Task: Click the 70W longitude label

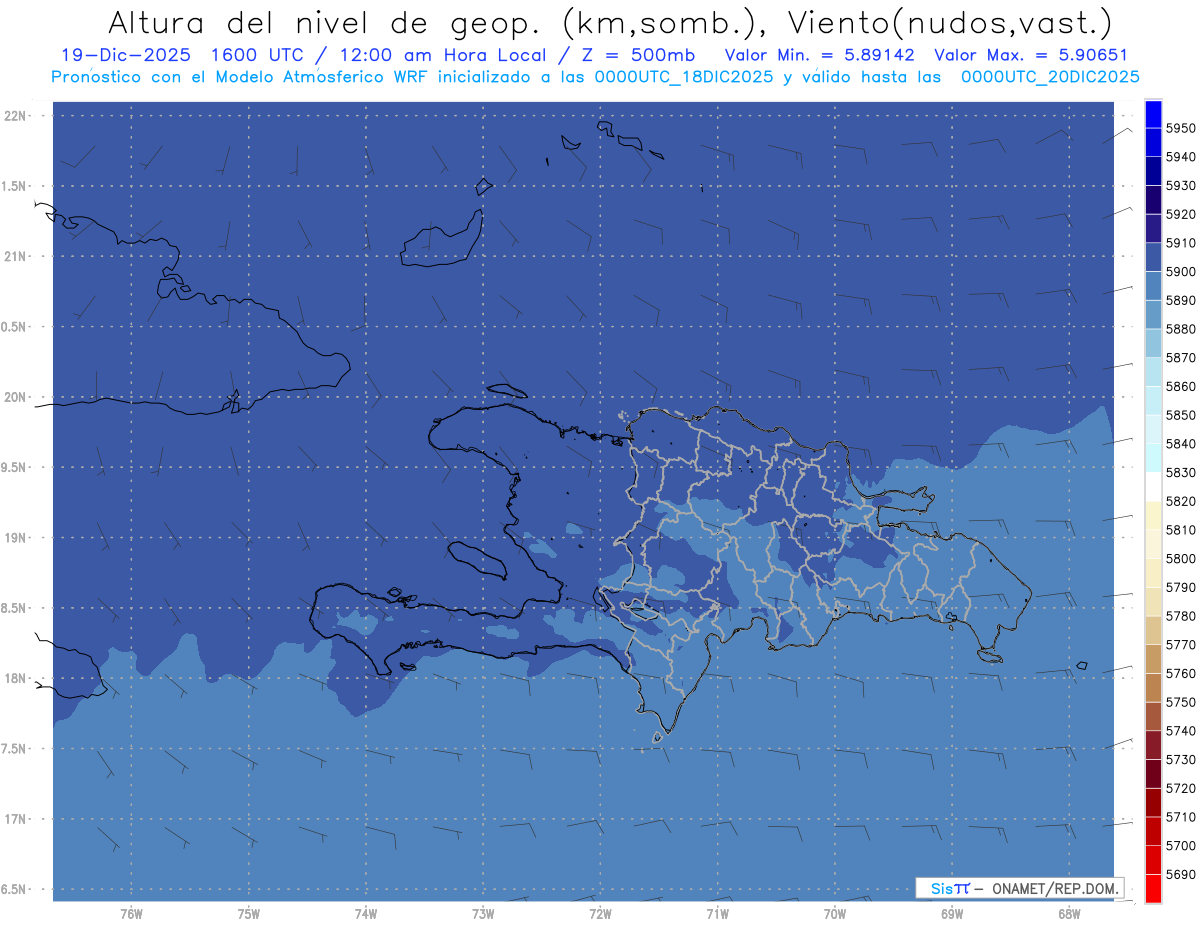Action: point(835,914)
